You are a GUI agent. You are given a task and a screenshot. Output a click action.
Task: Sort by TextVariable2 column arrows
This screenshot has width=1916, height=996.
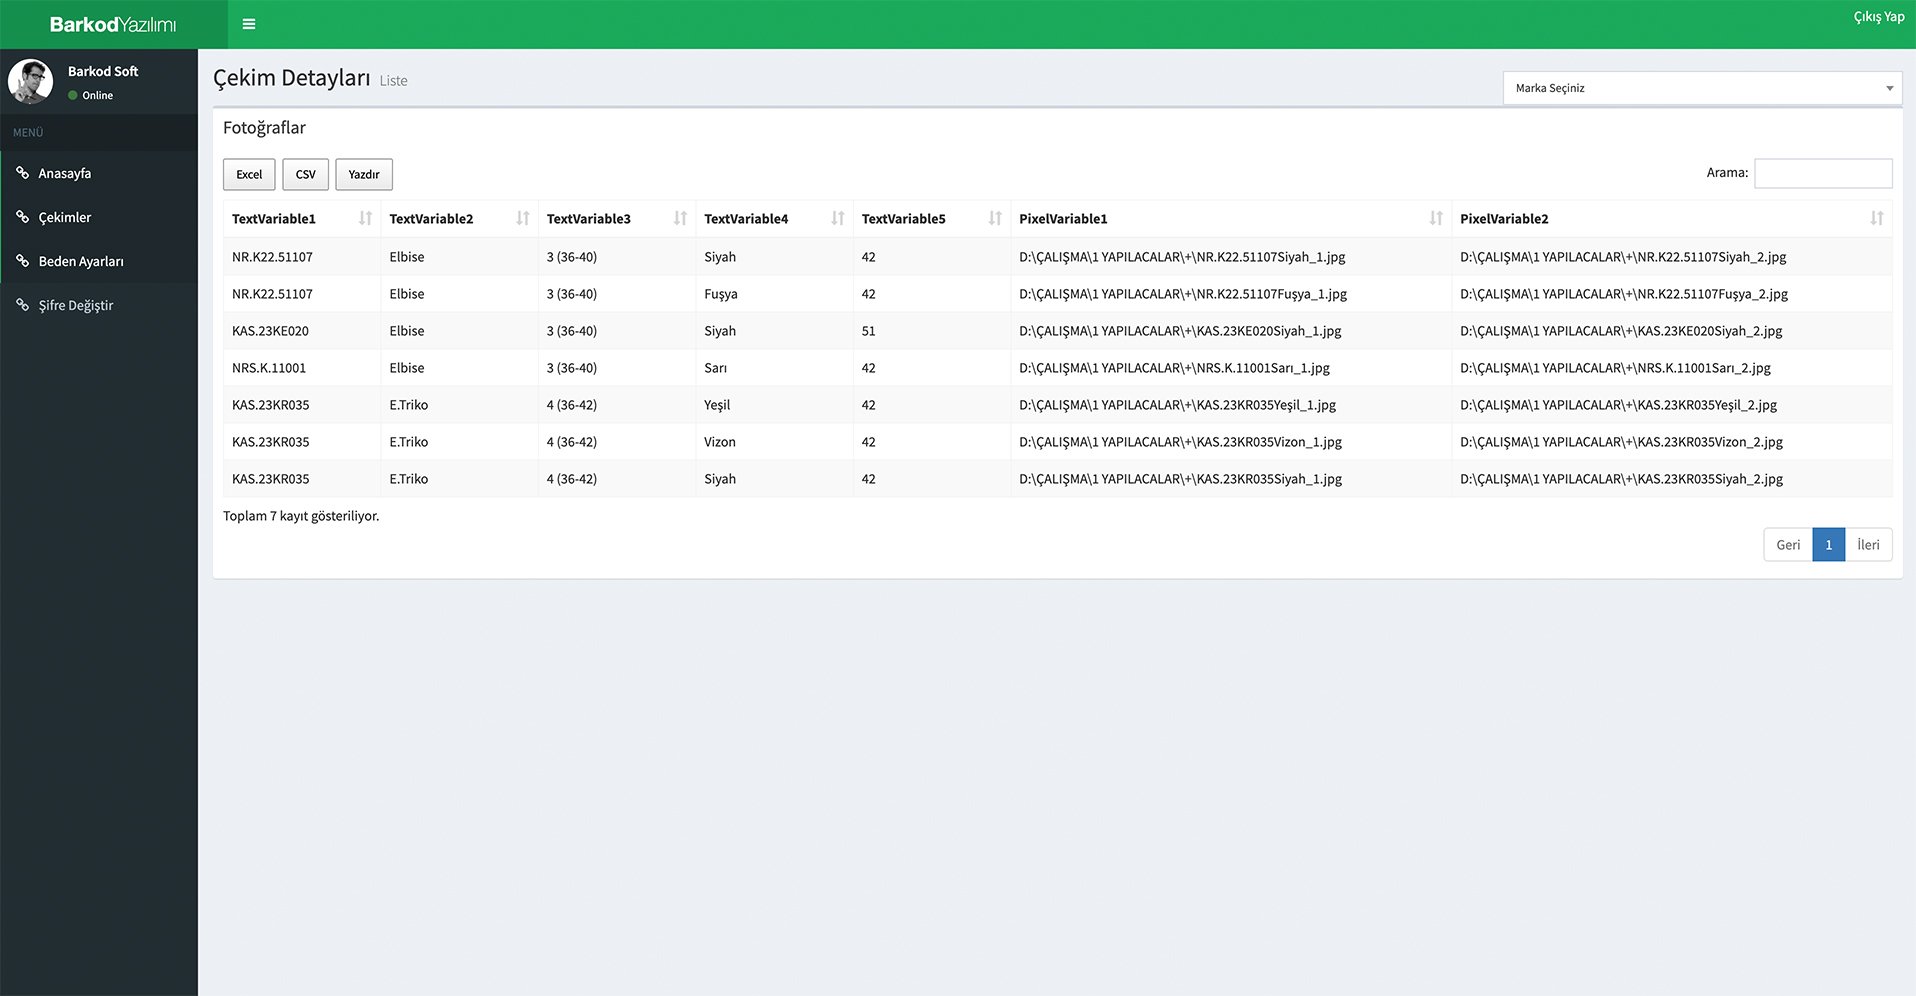[x=522, y=218]
